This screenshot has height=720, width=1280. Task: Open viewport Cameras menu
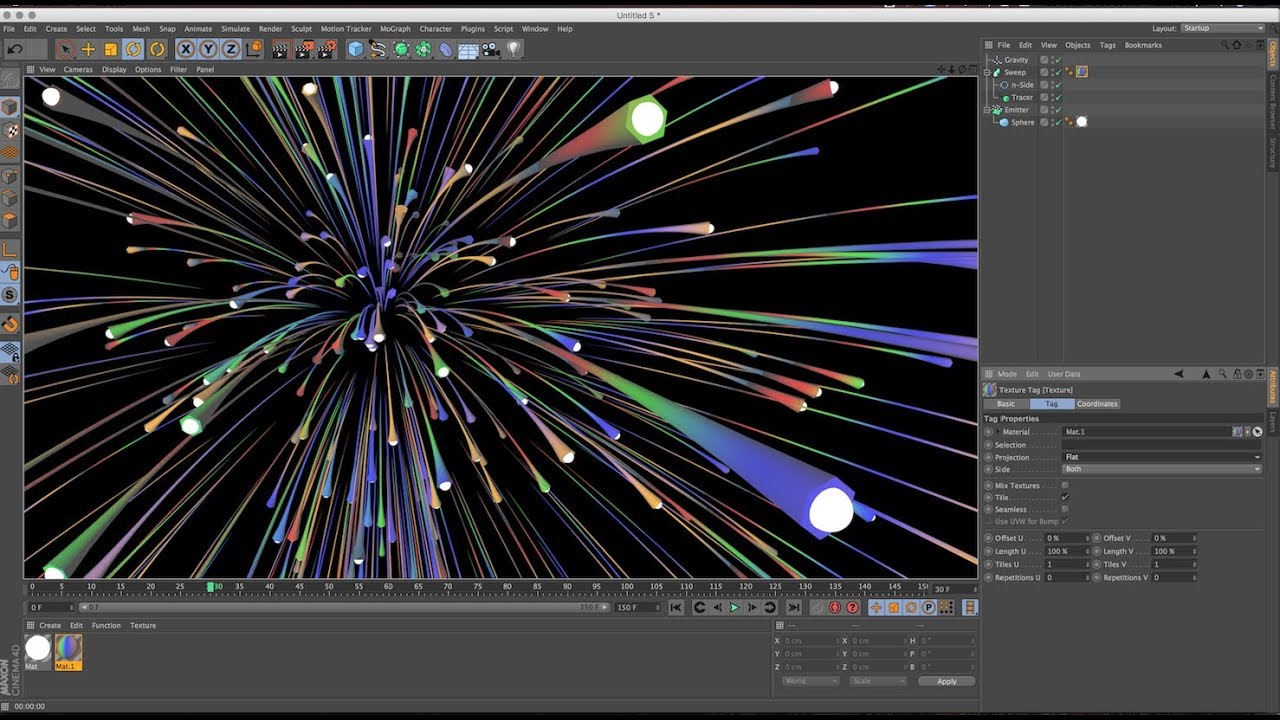click(78, 70)
